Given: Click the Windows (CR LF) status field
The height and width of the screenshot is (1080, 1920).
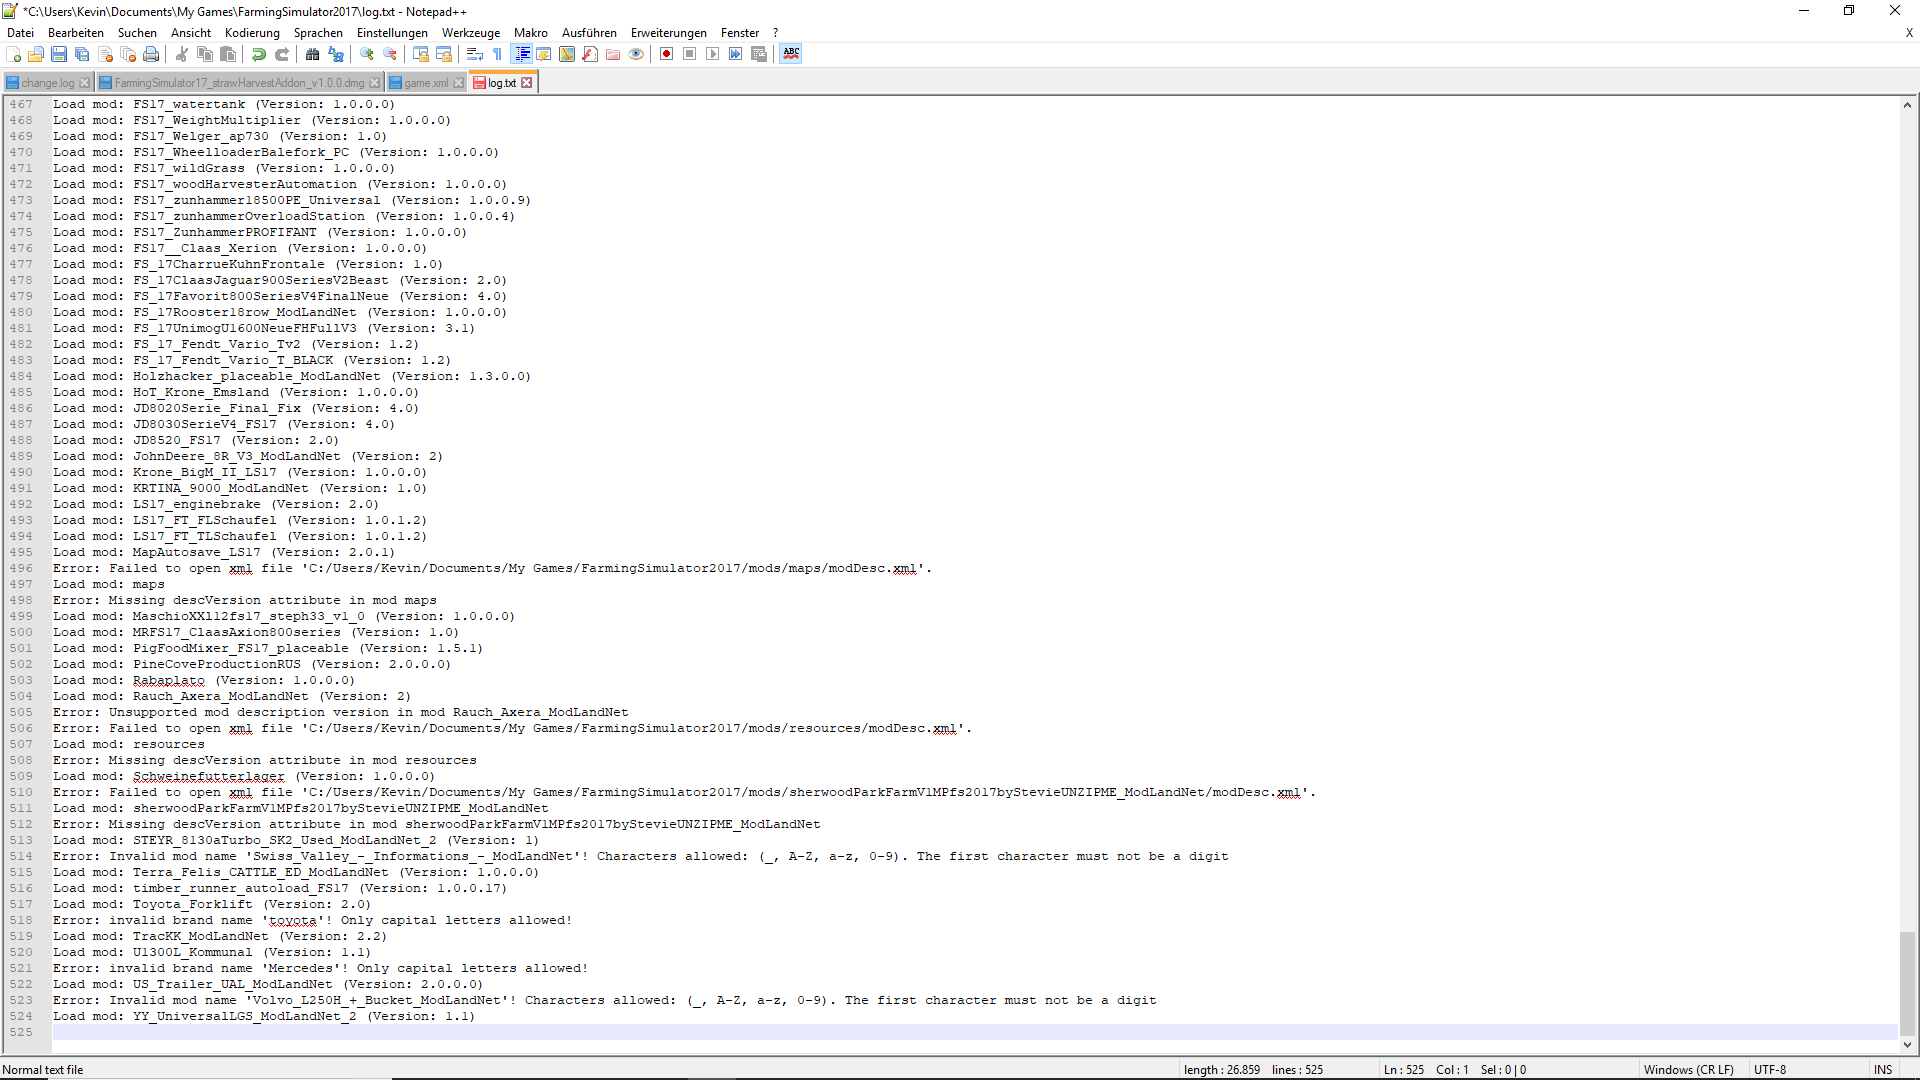Looking at the screenshot, I should coord(1688,1069).
